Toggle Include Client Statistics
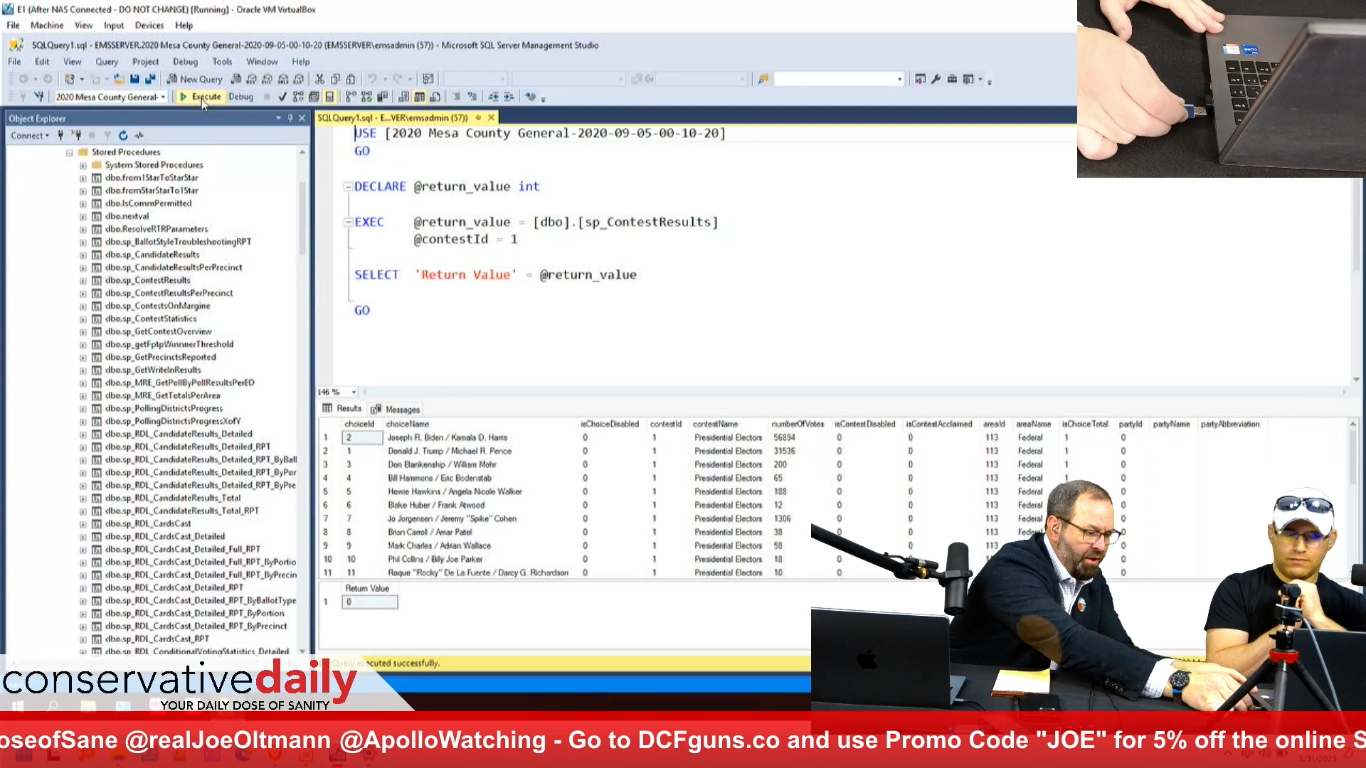Screen dimensions: 1366x768 tap(383, 97)
